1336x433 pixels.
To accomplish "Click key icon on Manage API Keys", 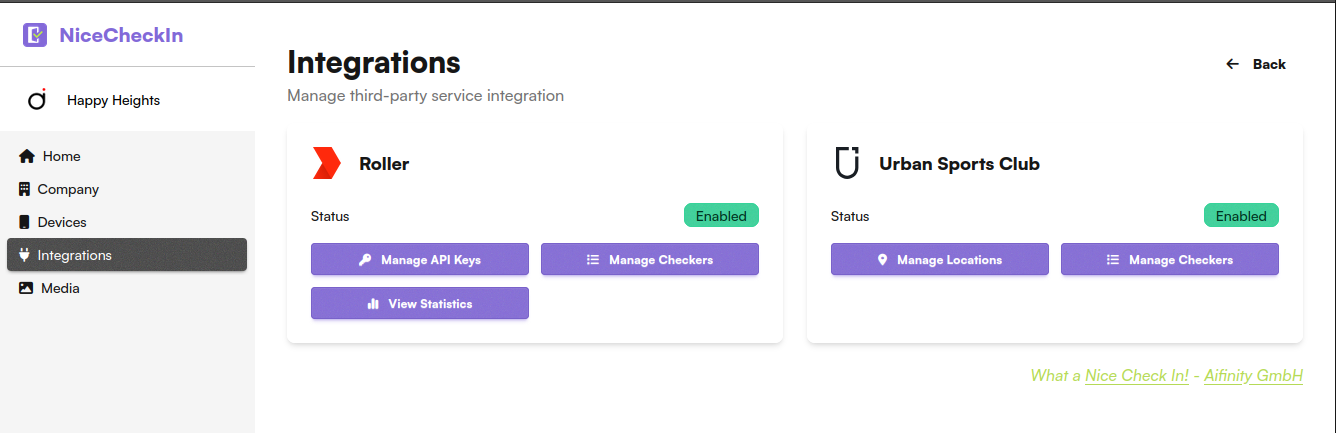I will pos(365,260).
